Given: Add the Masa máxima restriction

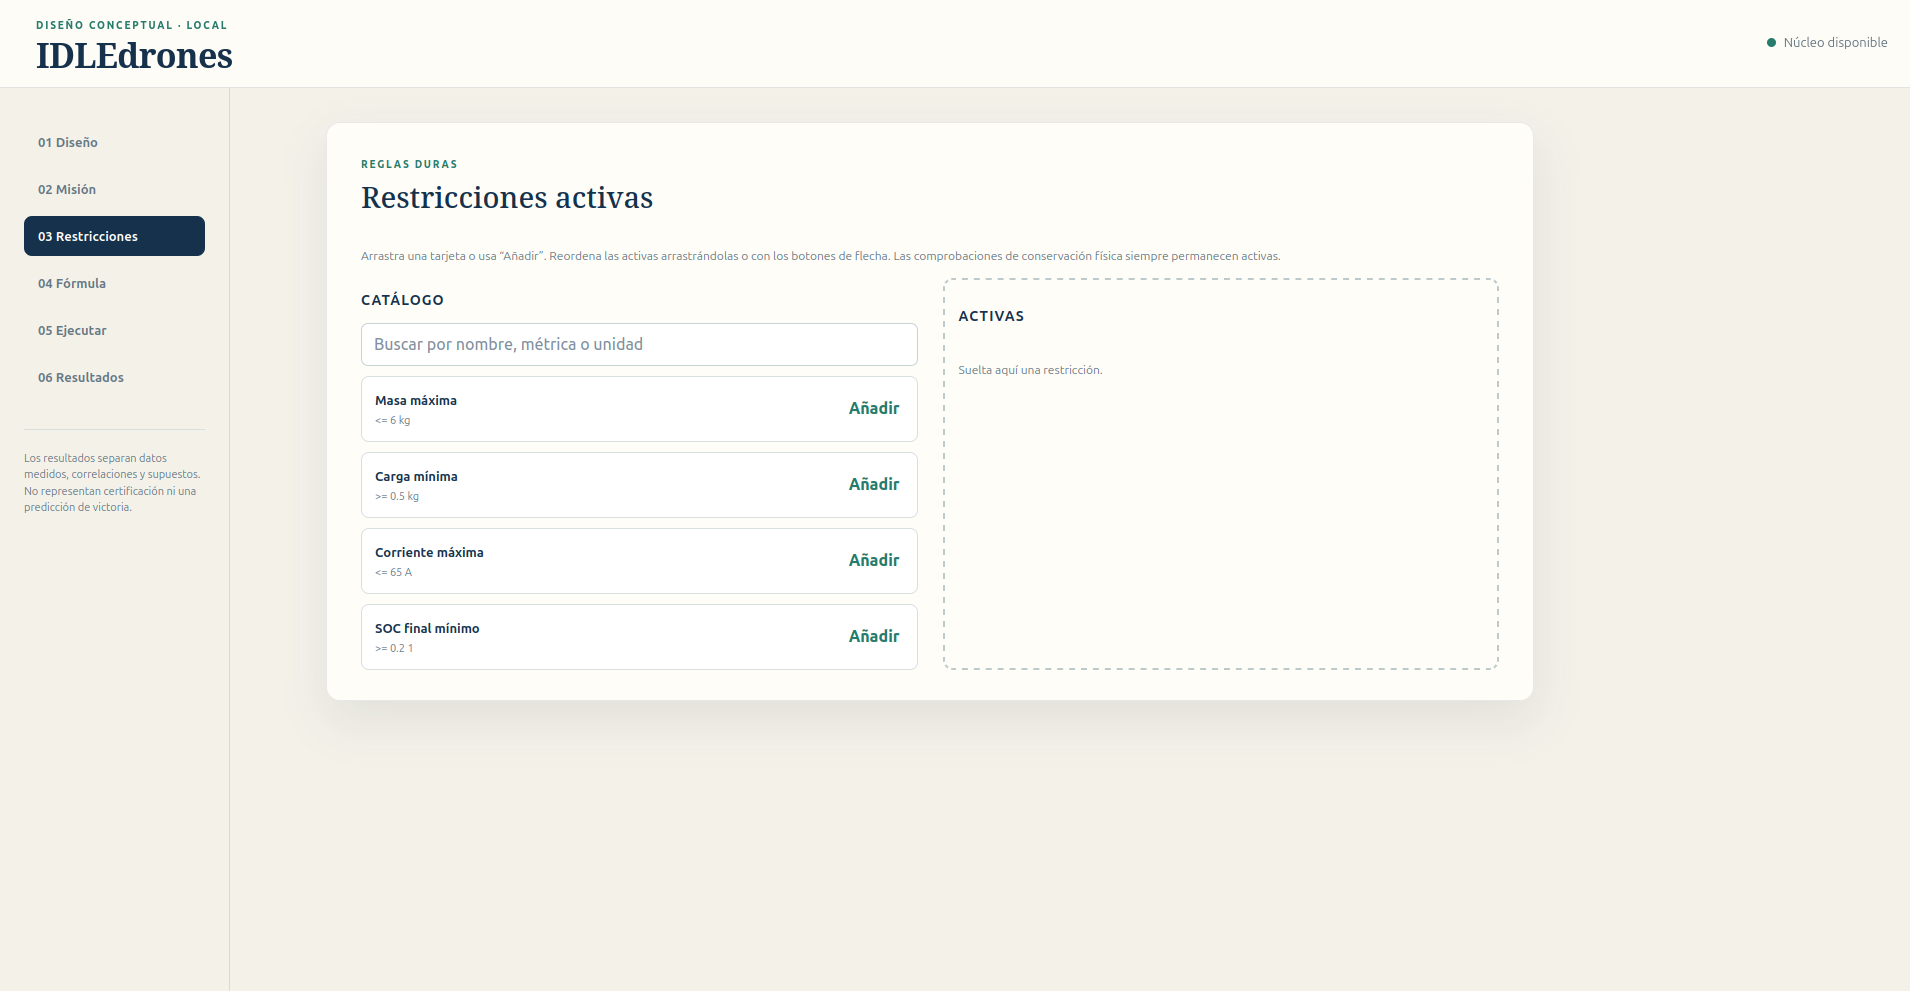Looking at the screenshot, I should pyautogui.click(x=874, y=408).
